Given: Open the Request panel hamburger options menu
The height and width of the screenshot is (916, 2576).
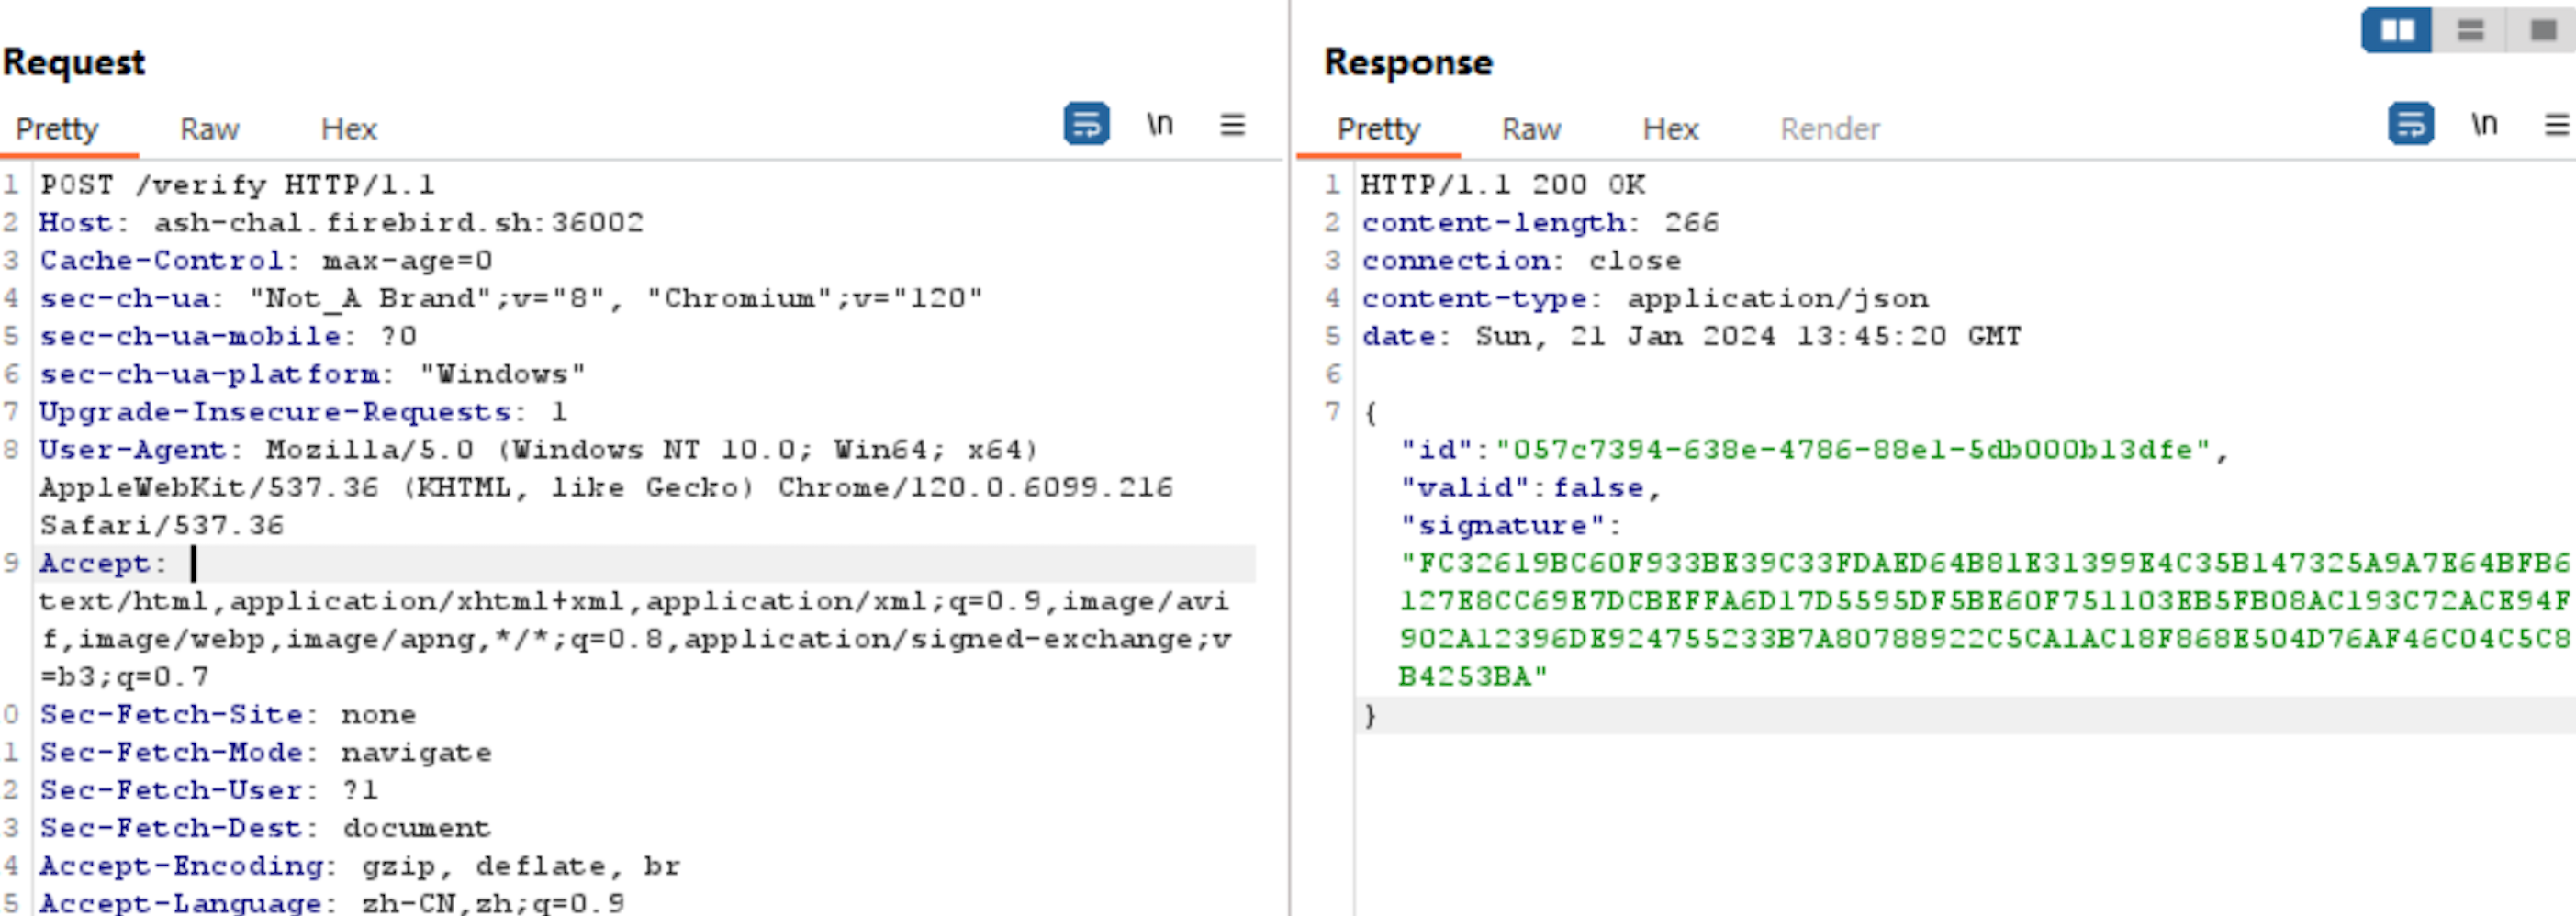Looking at the screenshot, I should click(1232, 125).
